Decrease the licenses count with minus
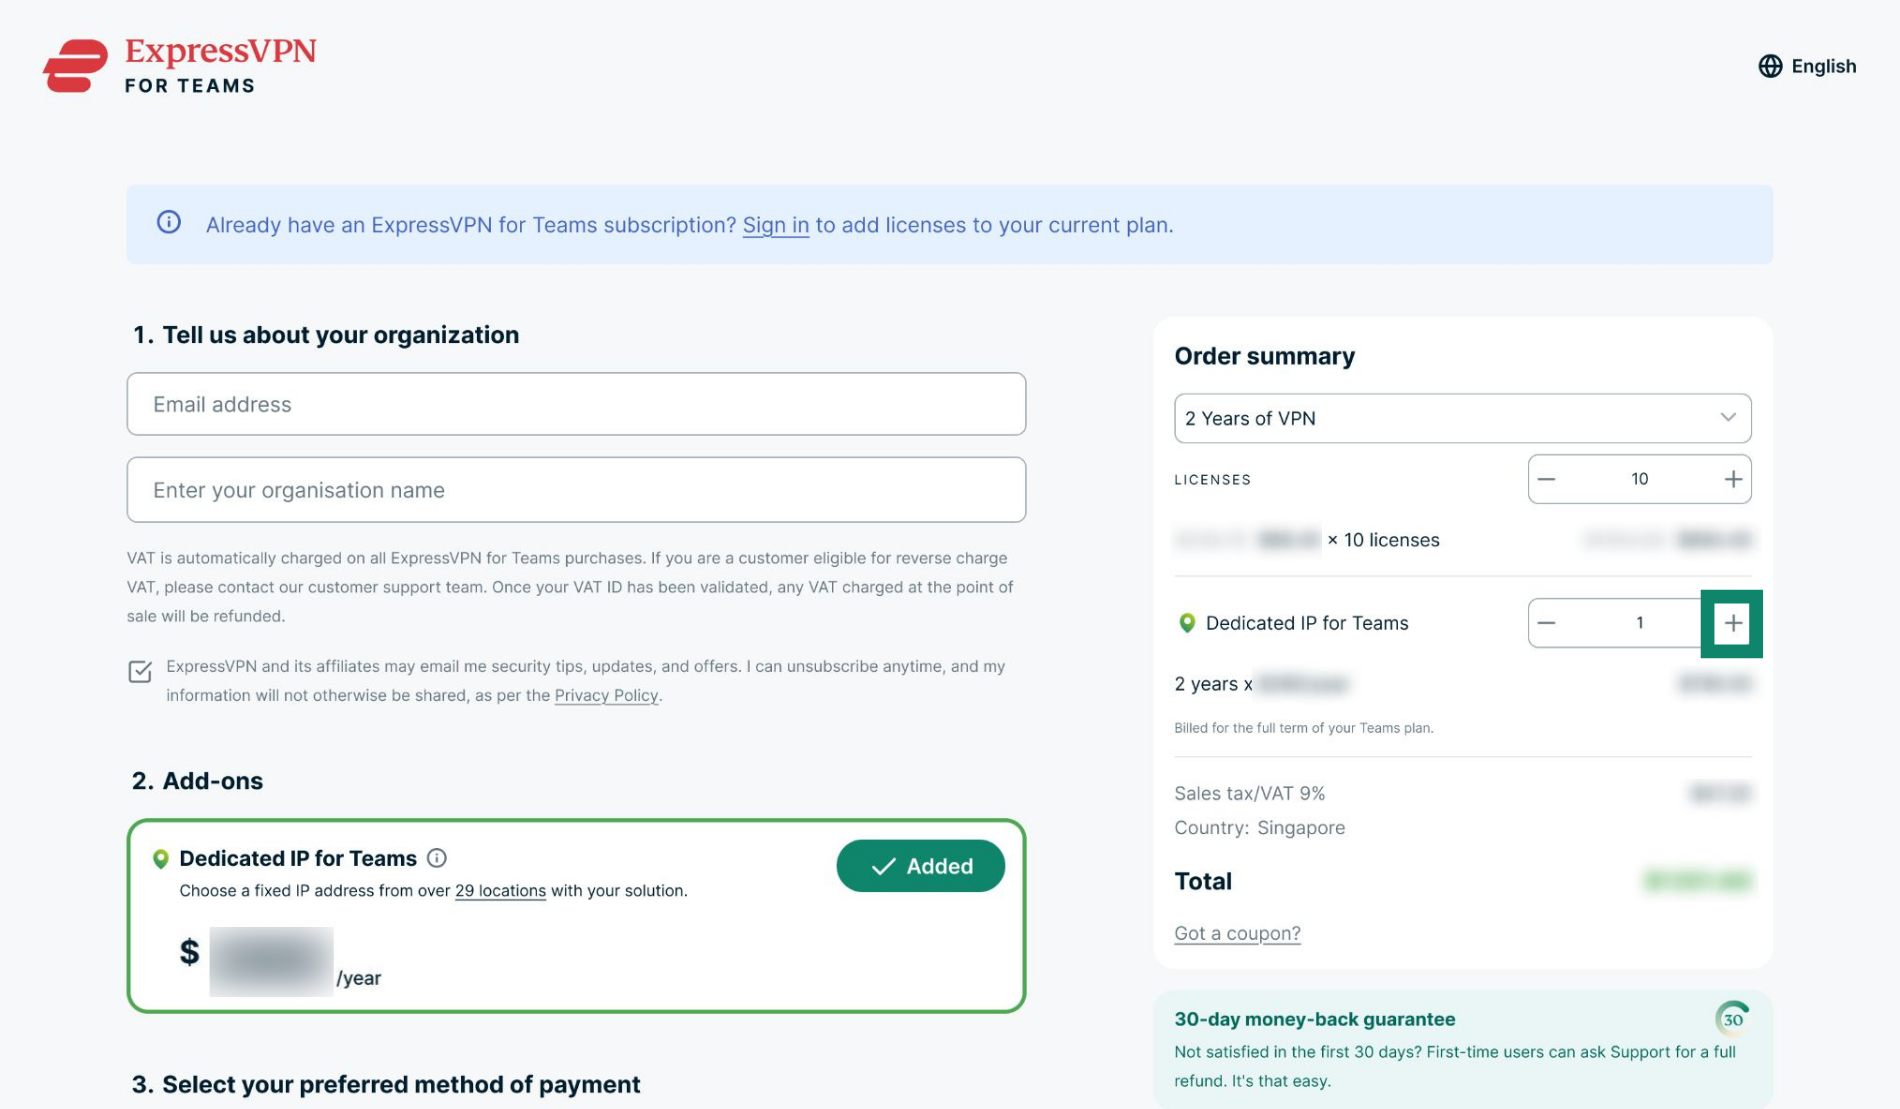Image resolution: width=1900 pixels, height=1109 pixels. [1546, 479]
